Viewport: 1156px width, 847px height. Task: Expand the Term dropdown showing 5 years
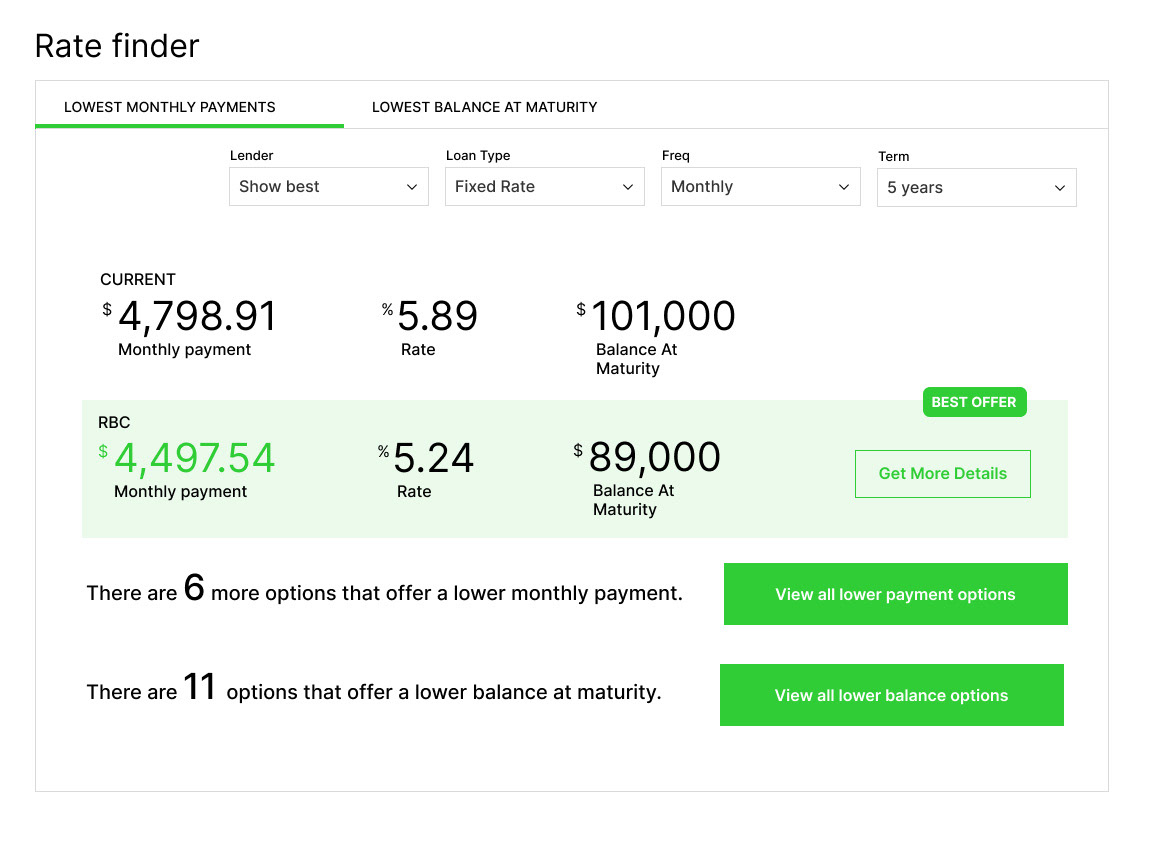[x=977, y=187]
